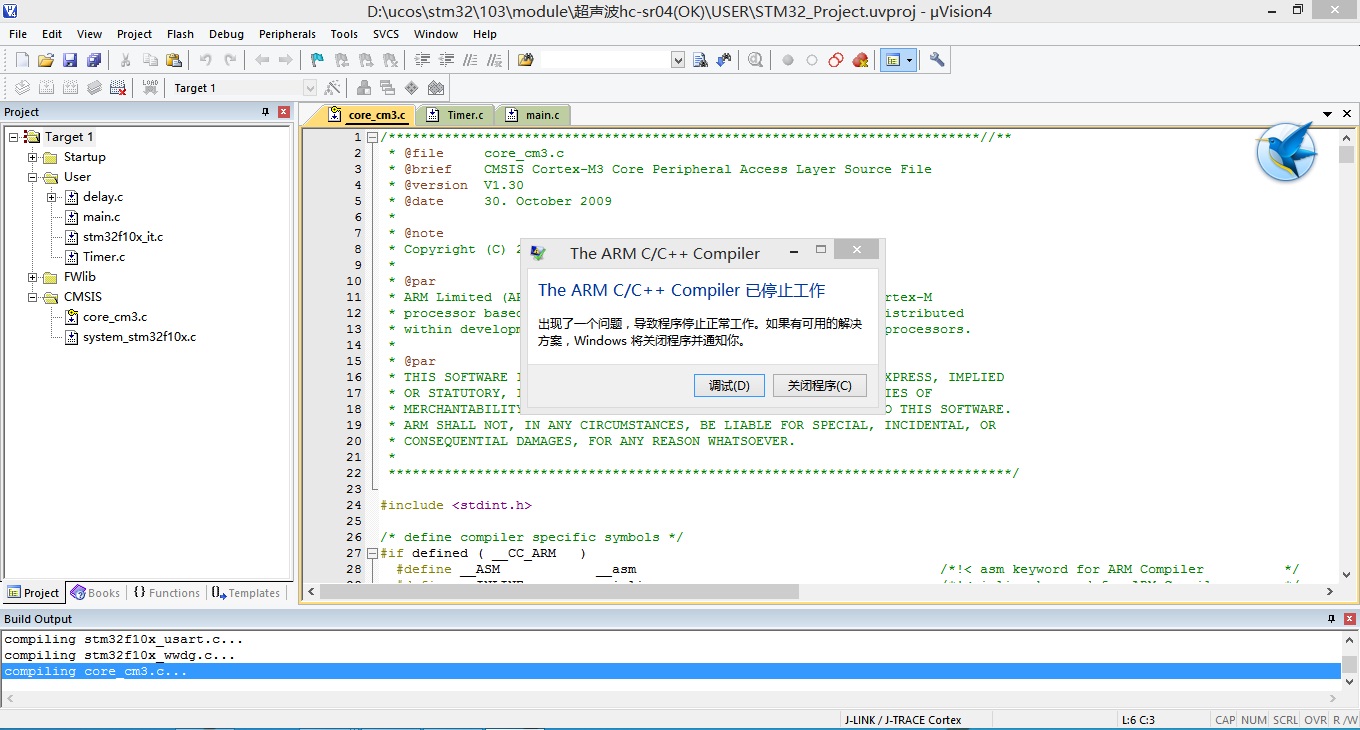Click the editor horizontal scrollbar thumb

pyautogui.click(x=559, y=592)
